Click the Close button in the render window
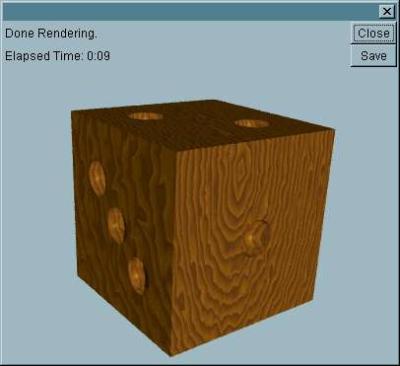This screenshot has width=400, height=366. (373, 33)
